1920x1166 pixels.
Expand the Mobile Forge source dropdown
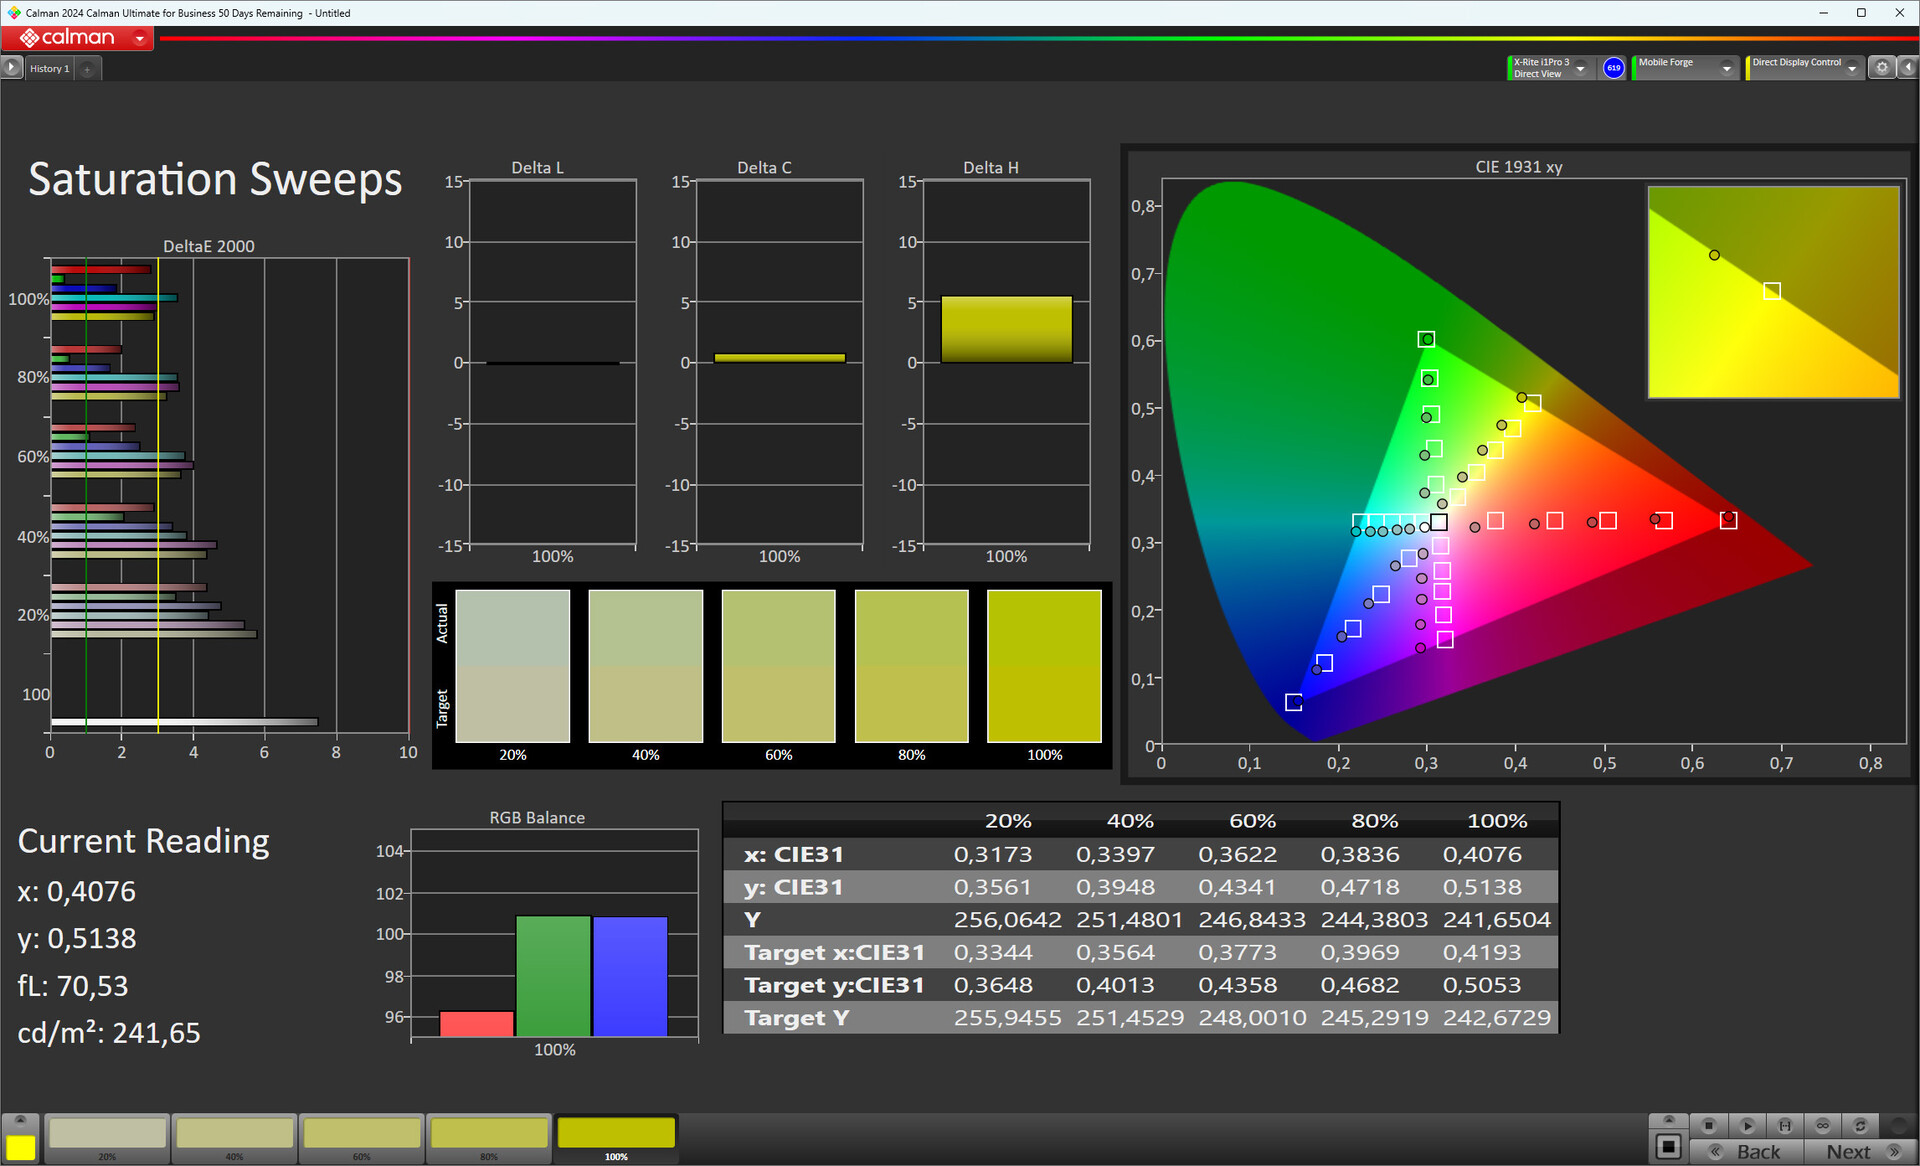coord(1726,68)
